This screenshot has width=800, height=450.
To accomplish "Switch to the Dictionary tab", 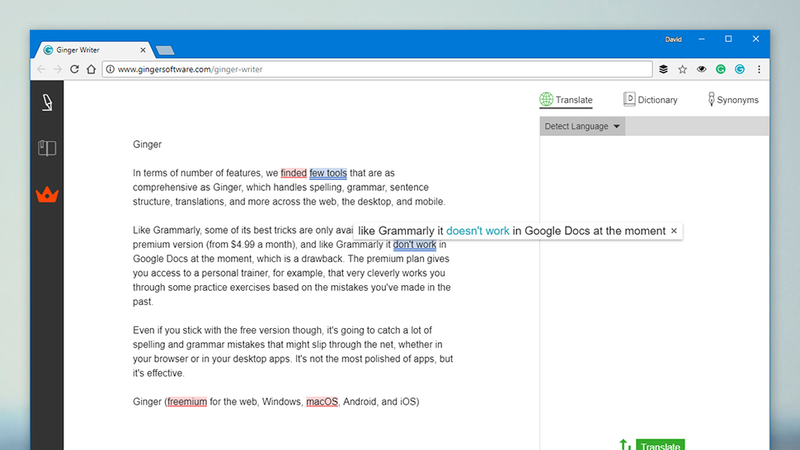I will (x=651, y=99).
